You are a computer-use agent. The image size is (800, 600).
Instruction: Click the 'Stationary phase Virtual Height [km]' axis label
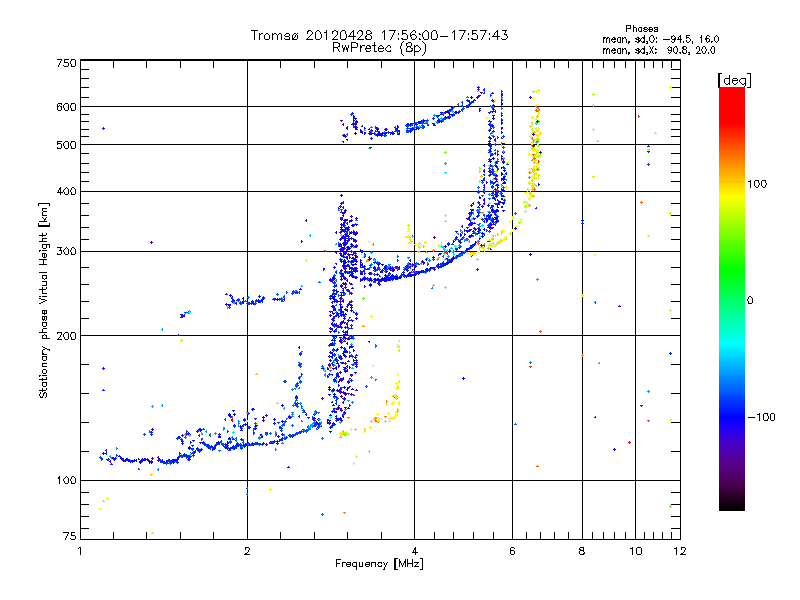(44, 301)
